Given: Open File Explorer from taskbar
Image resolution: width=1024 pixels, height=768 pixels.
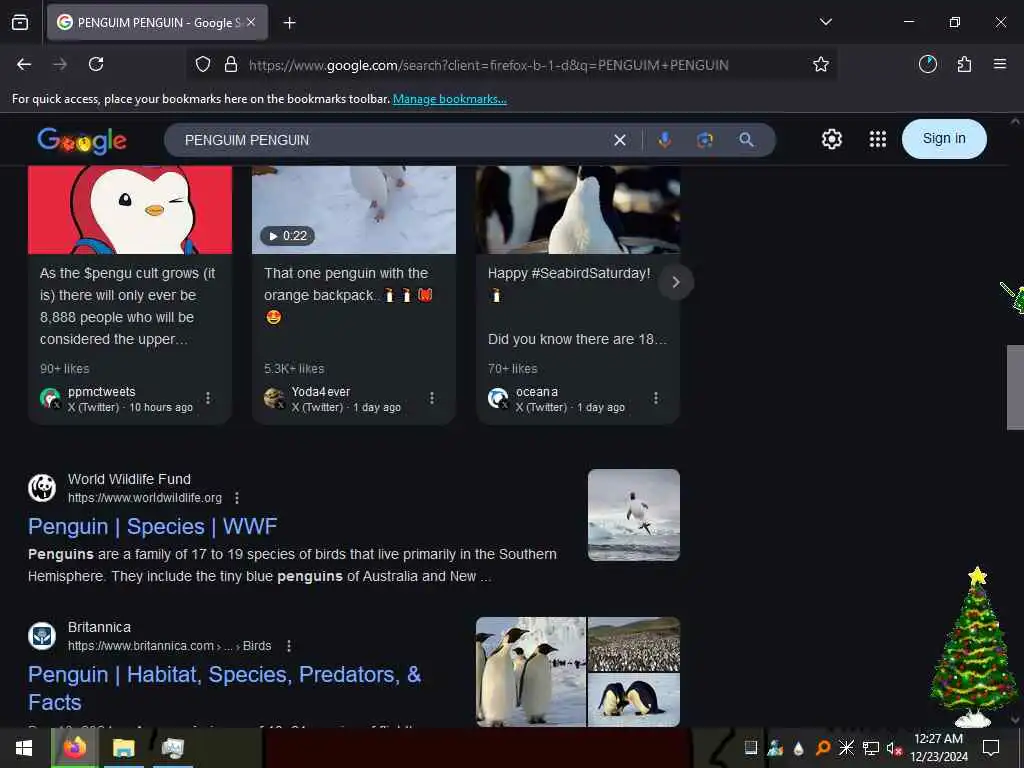Looking at the screenshot, I should pos(123,748).
